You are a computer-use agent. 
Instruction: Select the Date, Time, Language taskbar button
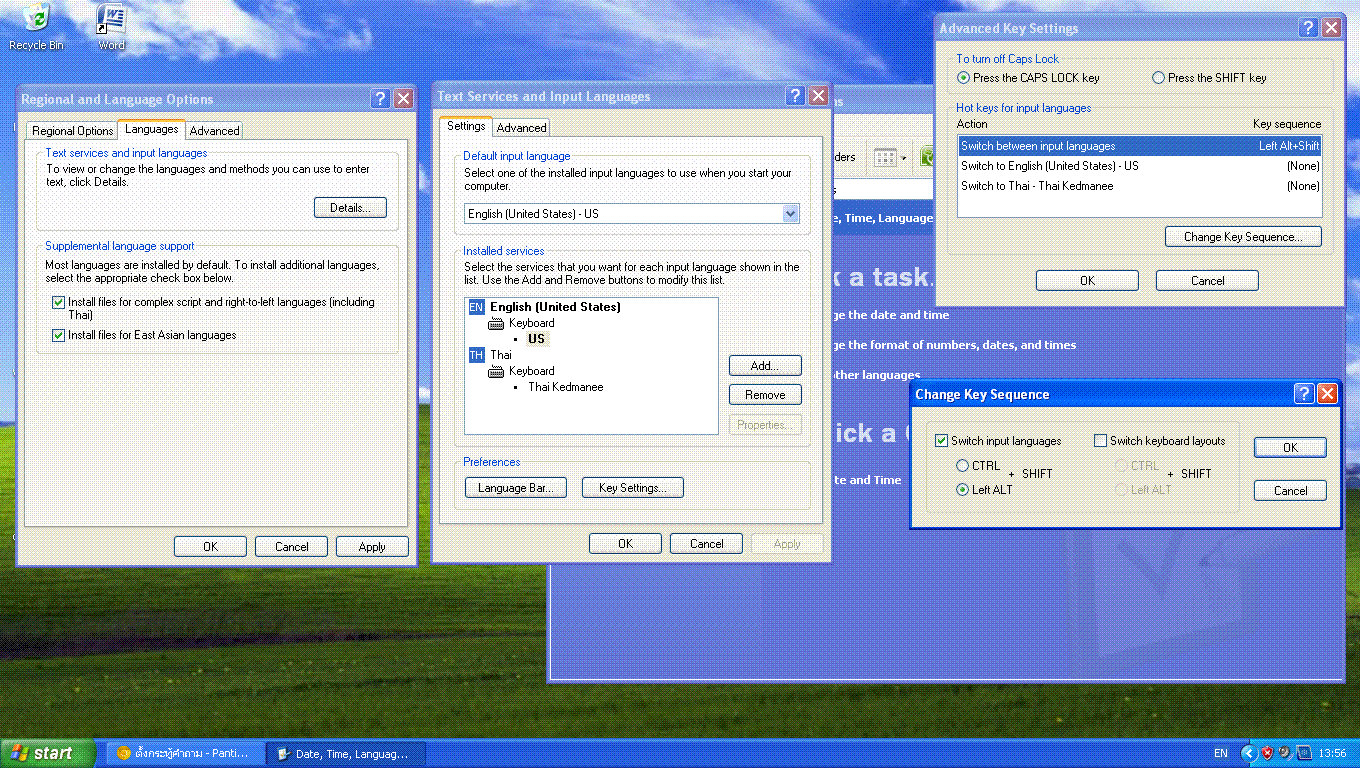[x=347, y=753]
